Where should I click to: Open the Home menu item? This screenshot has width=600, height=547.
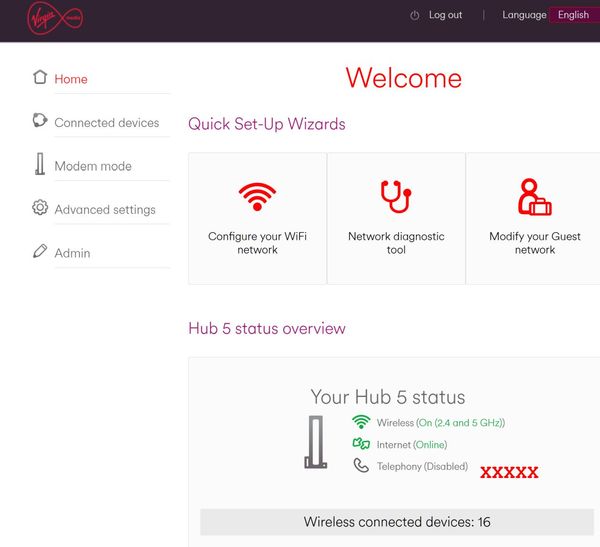pyautogui.click(x=71, y=79)
